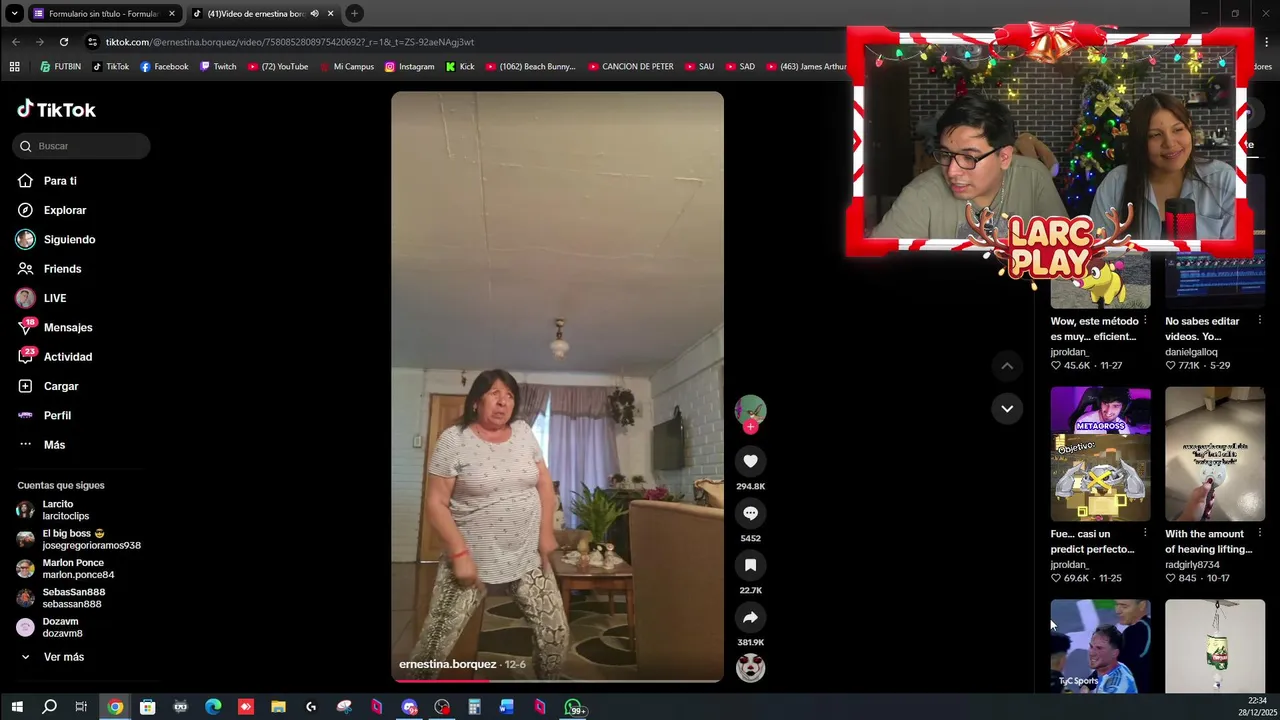Click the Buscar search field

pyautogui.click(x=82, y=146)
